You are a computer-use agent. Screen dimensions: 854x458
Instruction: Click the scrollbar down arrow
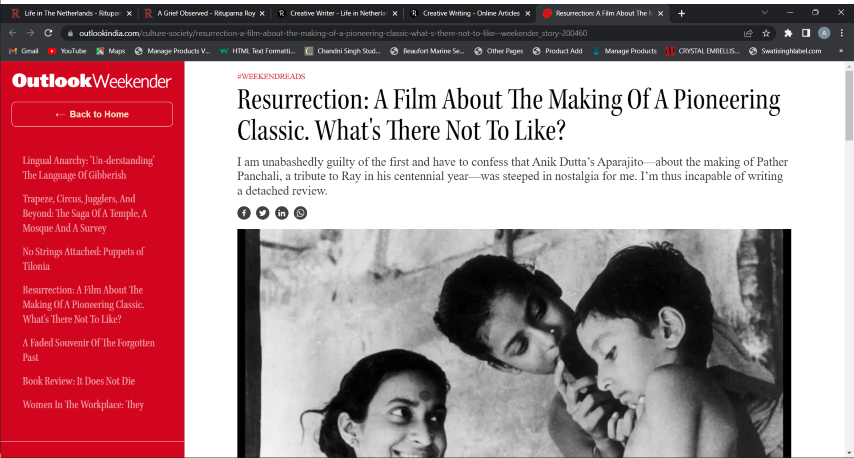pyautogui.click(x=849, y=453)
